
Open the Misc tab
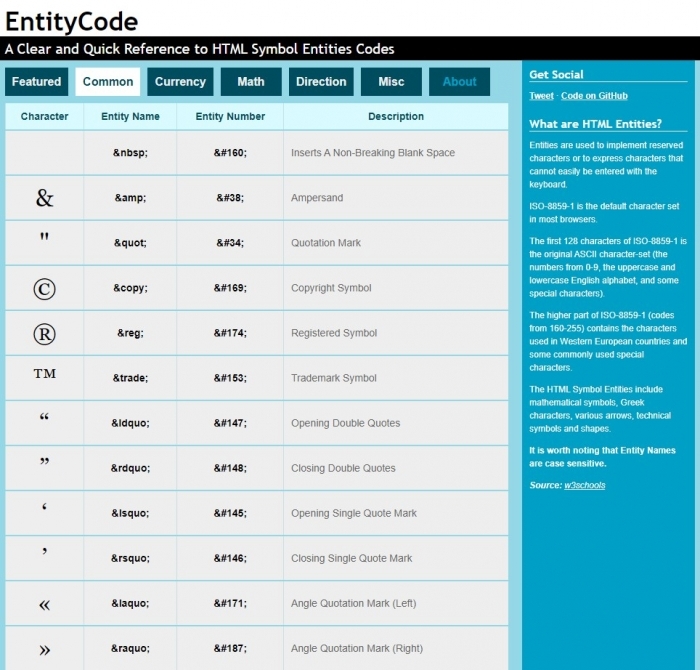pyautogui.click(x=391, y=82)
